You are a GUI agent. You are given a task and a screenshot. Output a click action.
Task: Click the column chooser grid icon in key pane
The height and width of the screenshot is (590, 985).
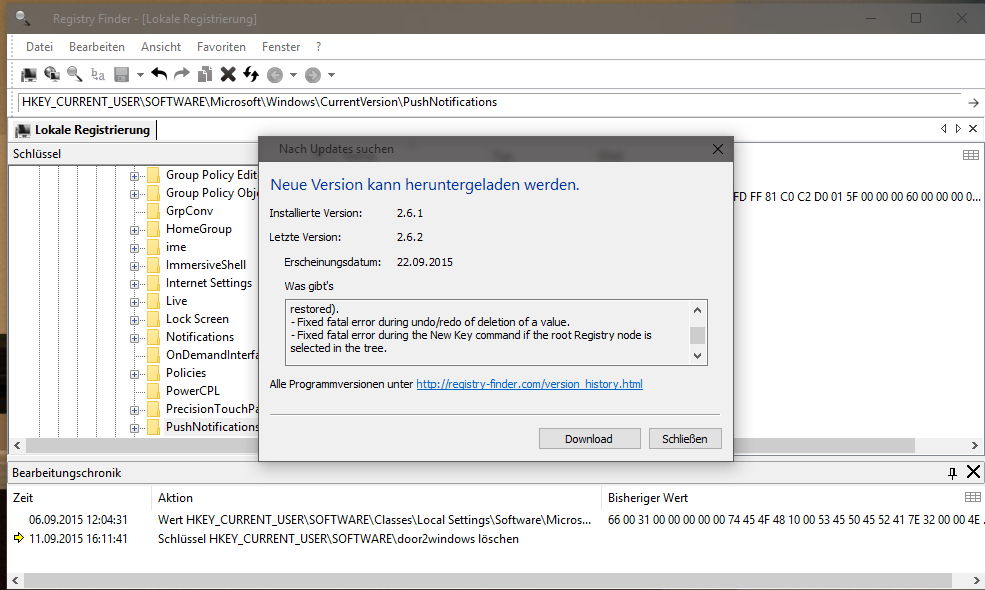click(971, 155)
